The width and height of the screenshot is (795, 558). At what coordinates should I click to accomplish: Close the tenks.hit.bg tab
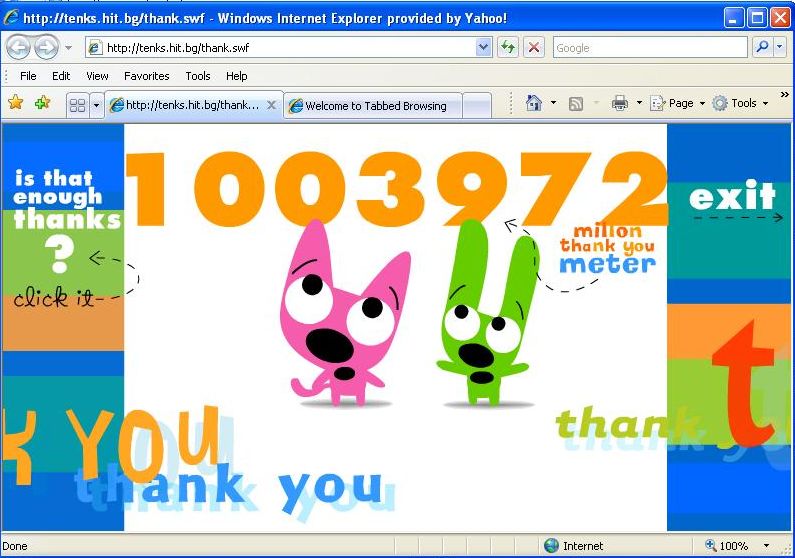coord(272,105)
